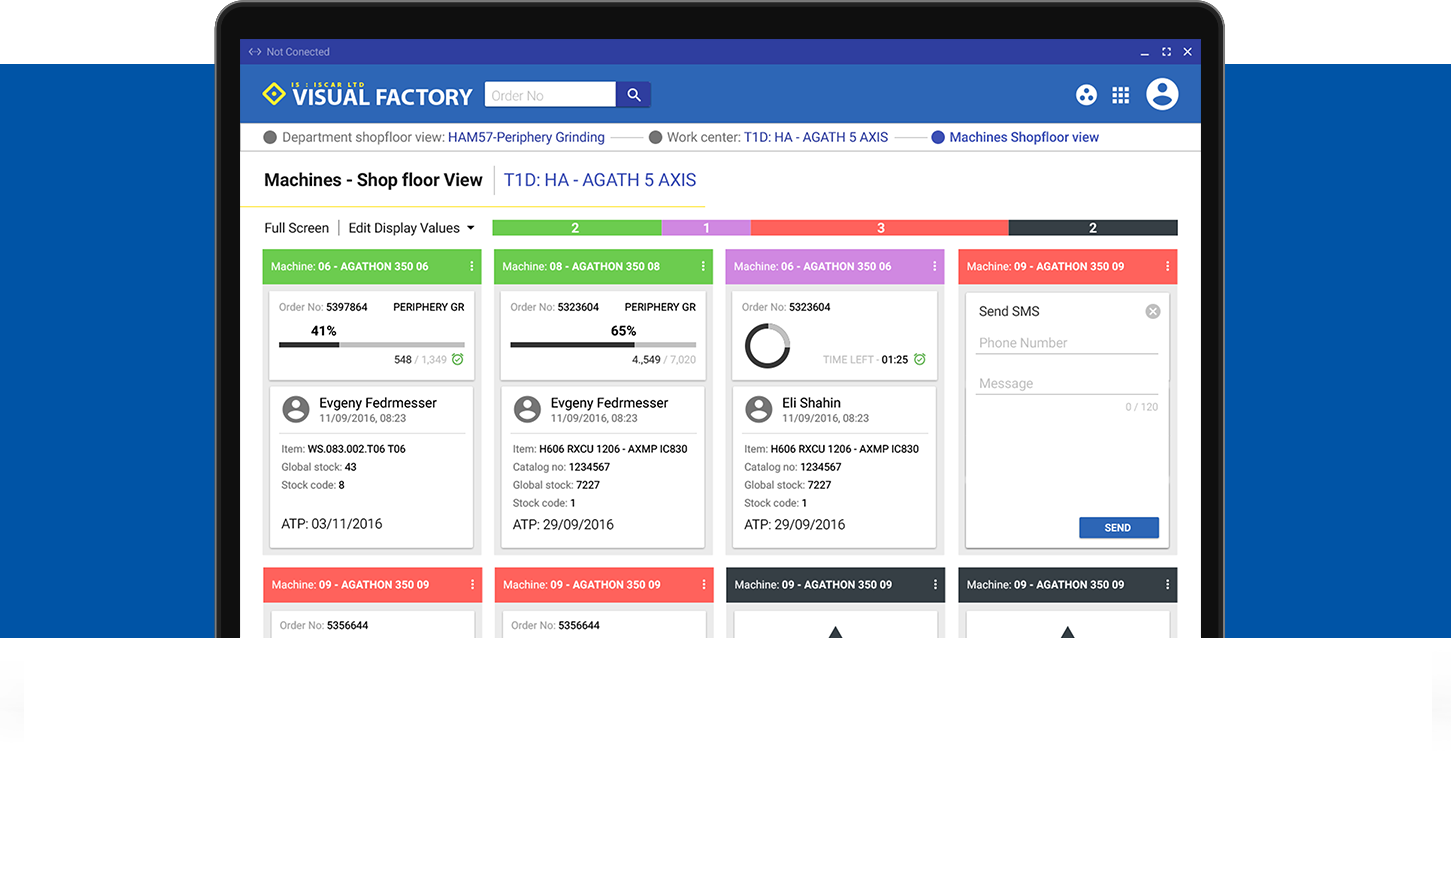1451x895 pixels.
Task: Close the Send SMS panel
Action: click(x=1153, y=312)
